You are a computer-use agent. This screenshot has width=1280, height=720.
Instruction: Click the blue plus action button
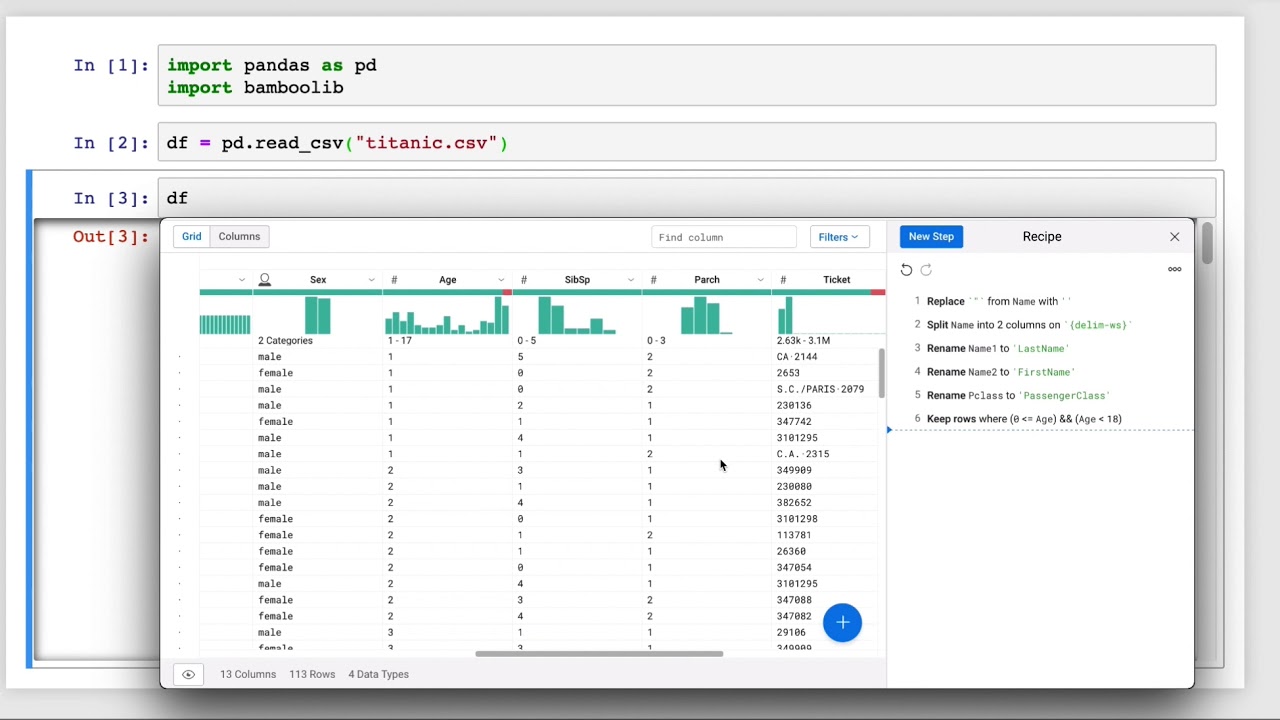842,622
